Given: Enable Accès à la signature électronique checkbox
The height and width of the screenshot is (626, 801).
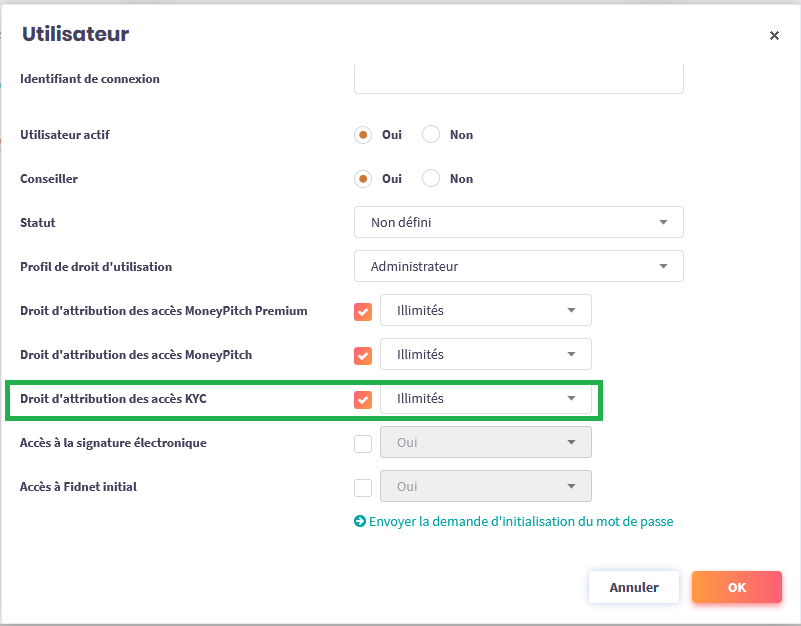Looking at the screenshot, I should point(363,443).
